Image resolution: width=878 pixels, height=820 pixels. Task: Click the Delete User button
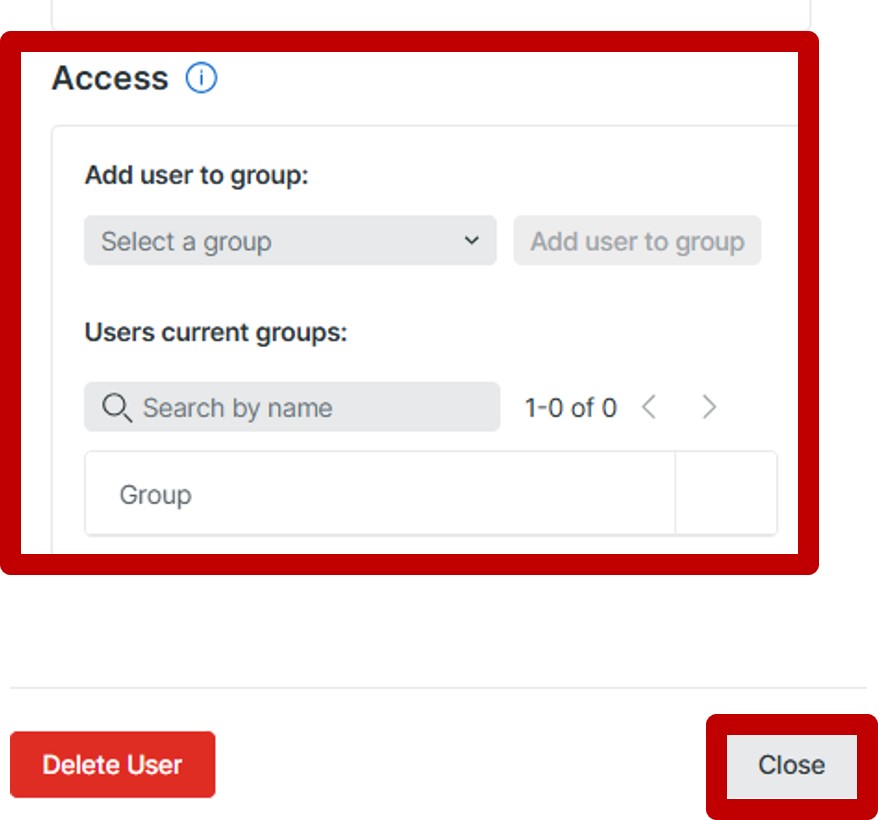[x=112, y=765]
